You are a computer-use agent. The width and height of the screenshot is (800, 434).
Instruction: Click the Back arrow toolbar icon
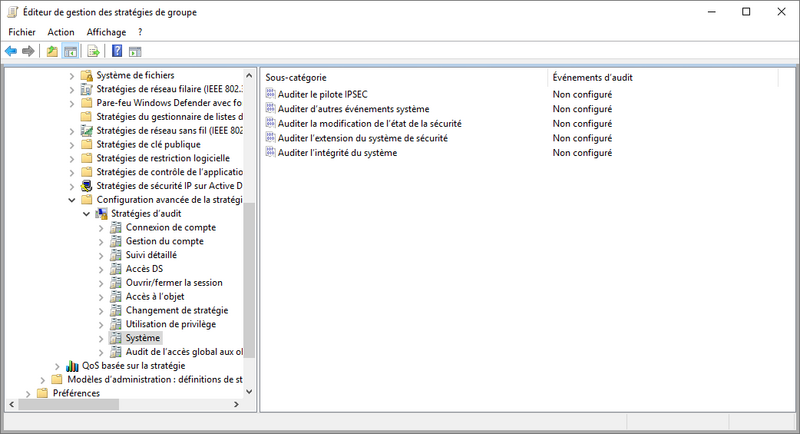11,51
